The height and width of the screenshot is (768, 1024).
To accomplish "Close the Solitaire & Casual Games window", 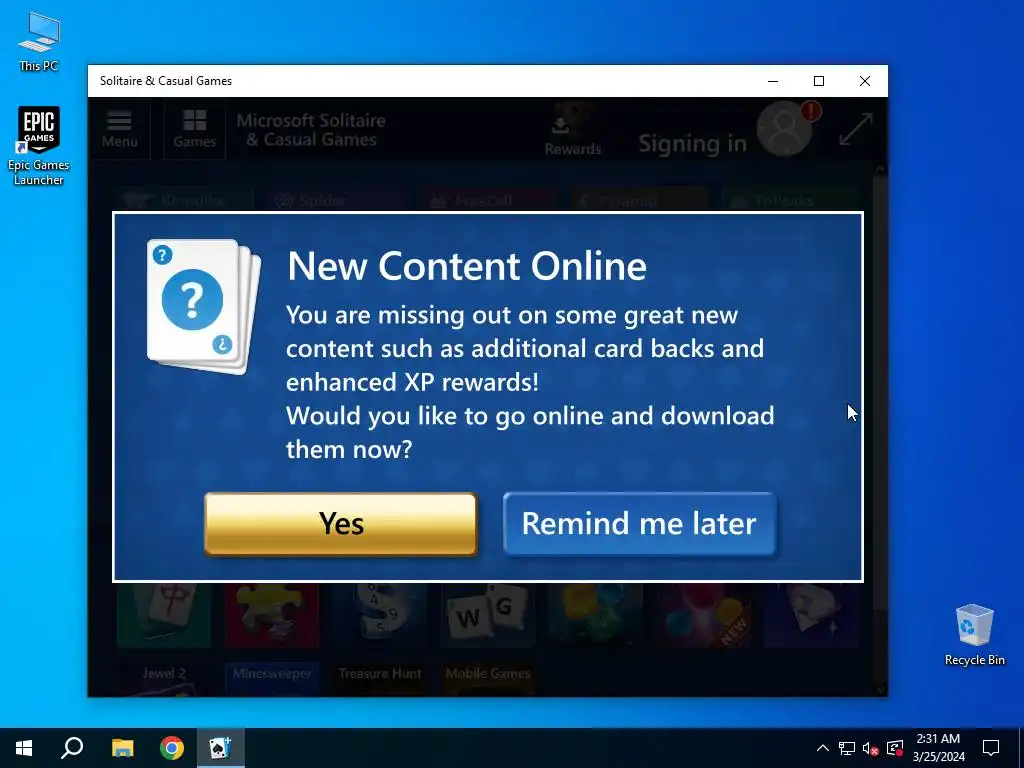I will point(865,81).
